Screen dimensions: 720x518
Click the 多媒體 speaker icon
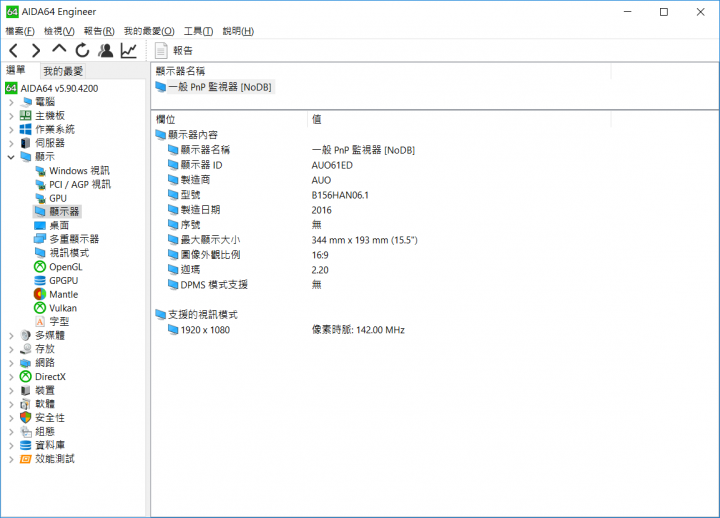(x=26, y=335)
